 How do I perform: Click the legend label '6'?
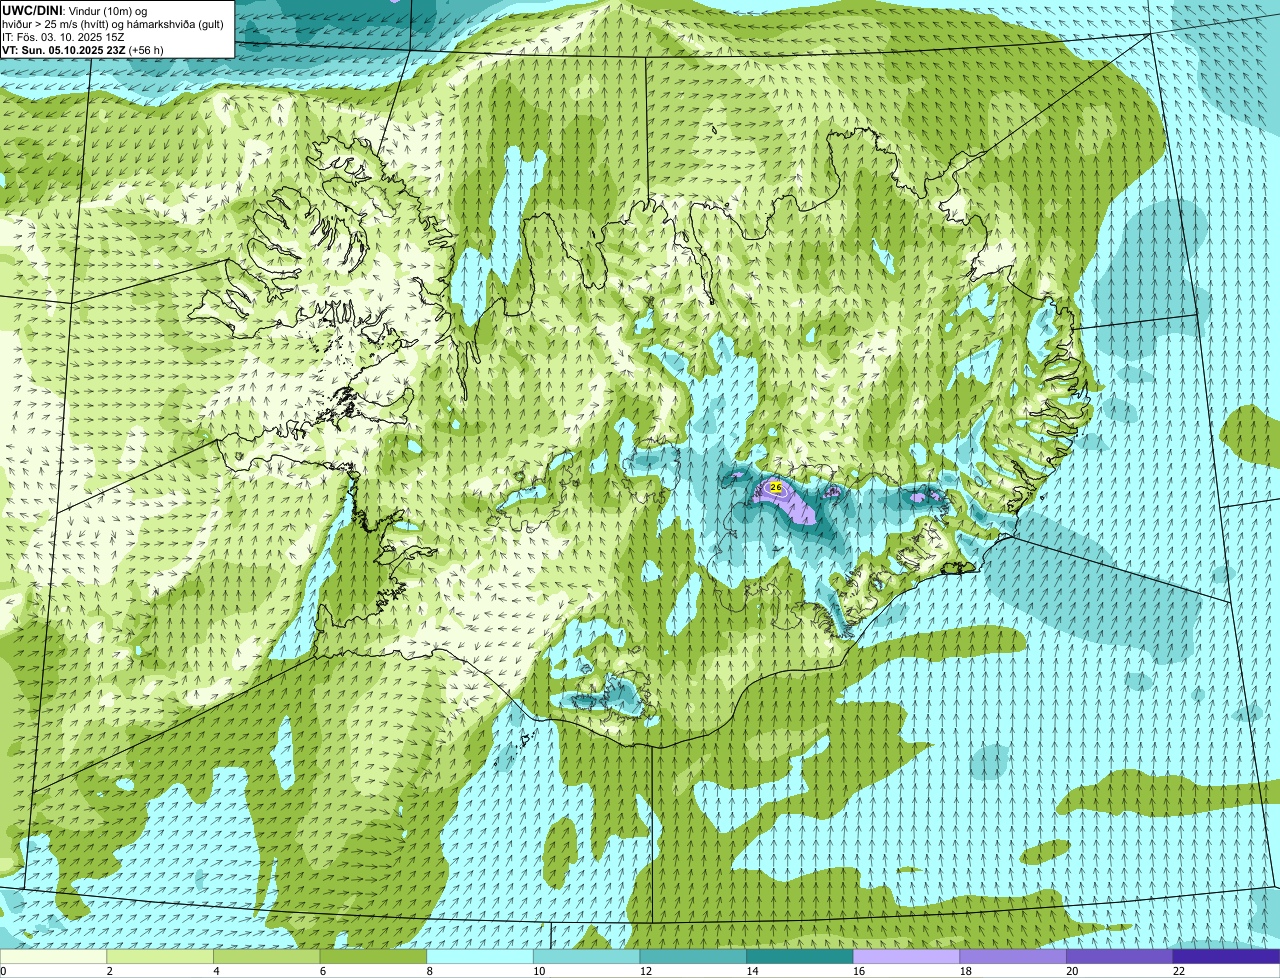pos(323,971)
